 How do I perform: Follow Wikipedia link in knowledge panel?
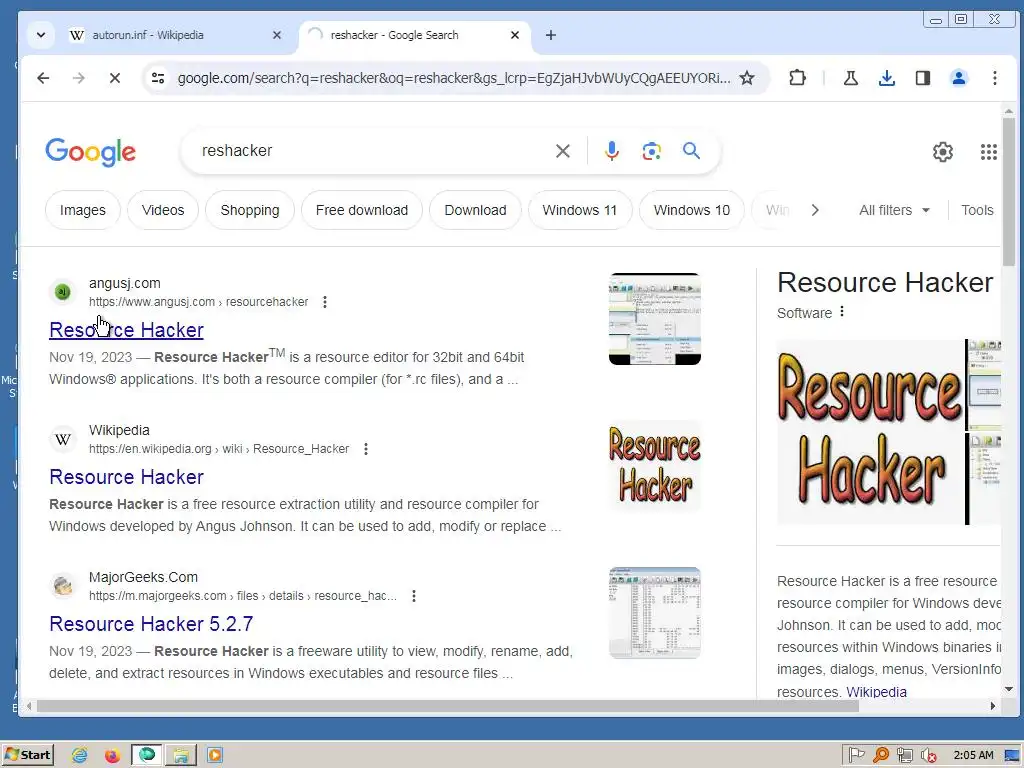coord(876,692)
